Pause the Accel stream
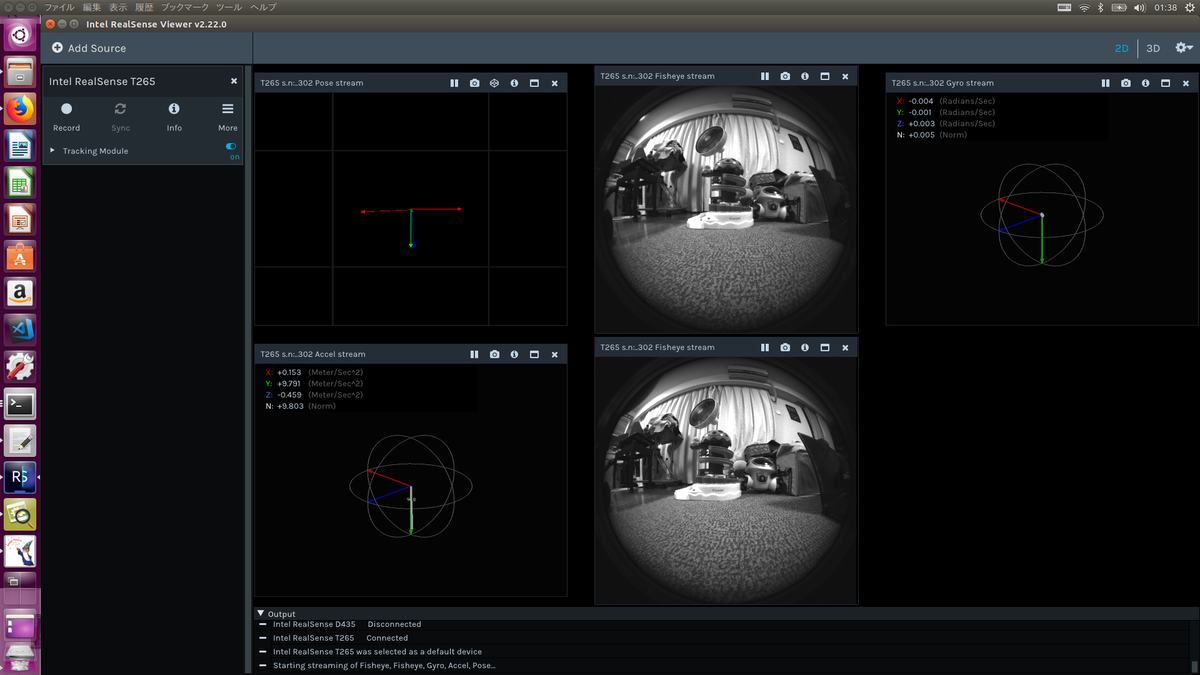This screenshot has height=675, width=1200. point(474,354)
